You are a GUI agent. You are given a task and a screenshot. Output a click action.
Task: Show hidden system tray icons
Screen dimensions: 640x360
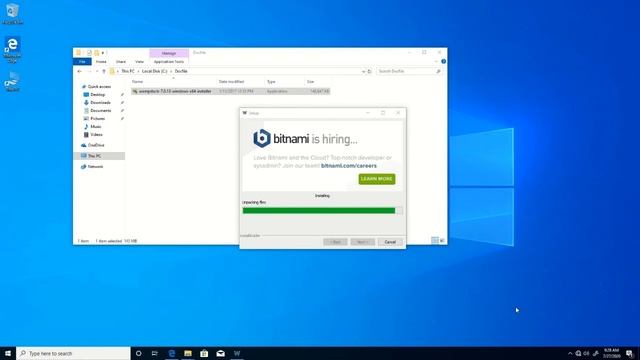570,353
